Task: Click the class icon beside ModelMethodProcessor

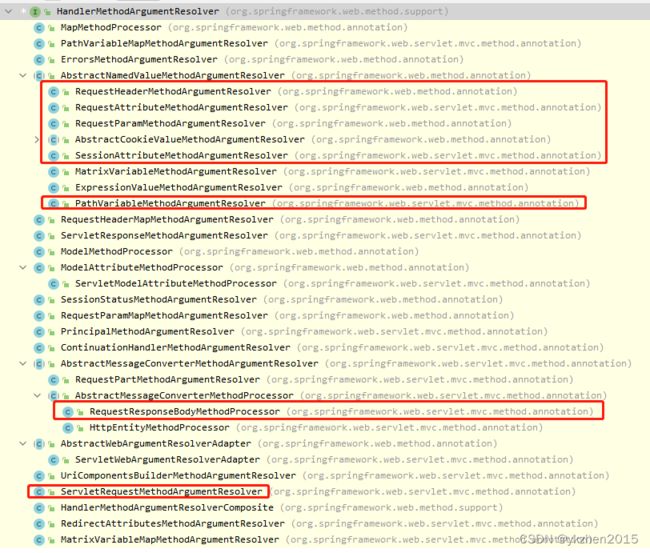Action: coord(39,252)
